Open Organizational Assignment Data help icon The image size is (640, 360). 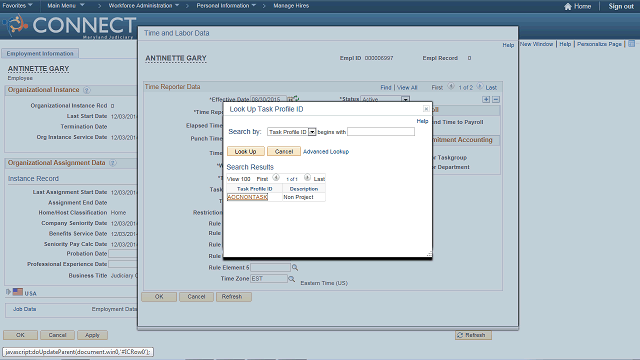click(113, 163)
